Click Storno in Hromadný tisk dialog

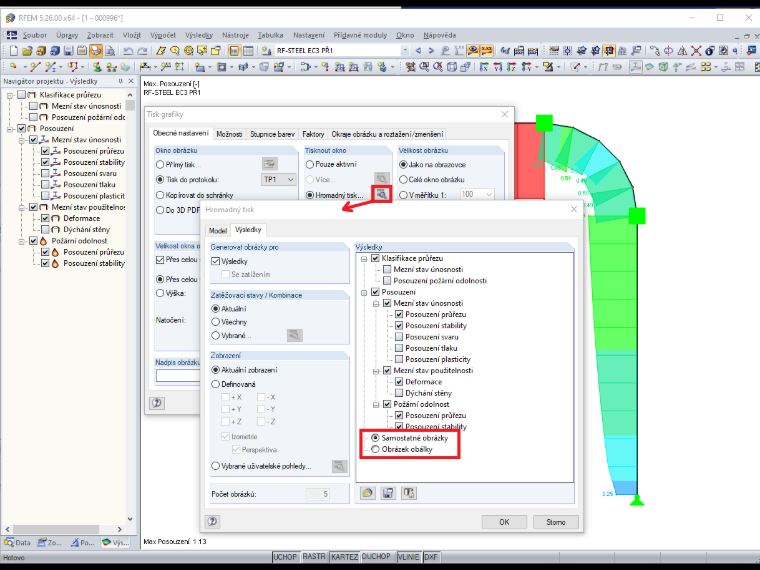pyautogui.click(x=555, y=522)
